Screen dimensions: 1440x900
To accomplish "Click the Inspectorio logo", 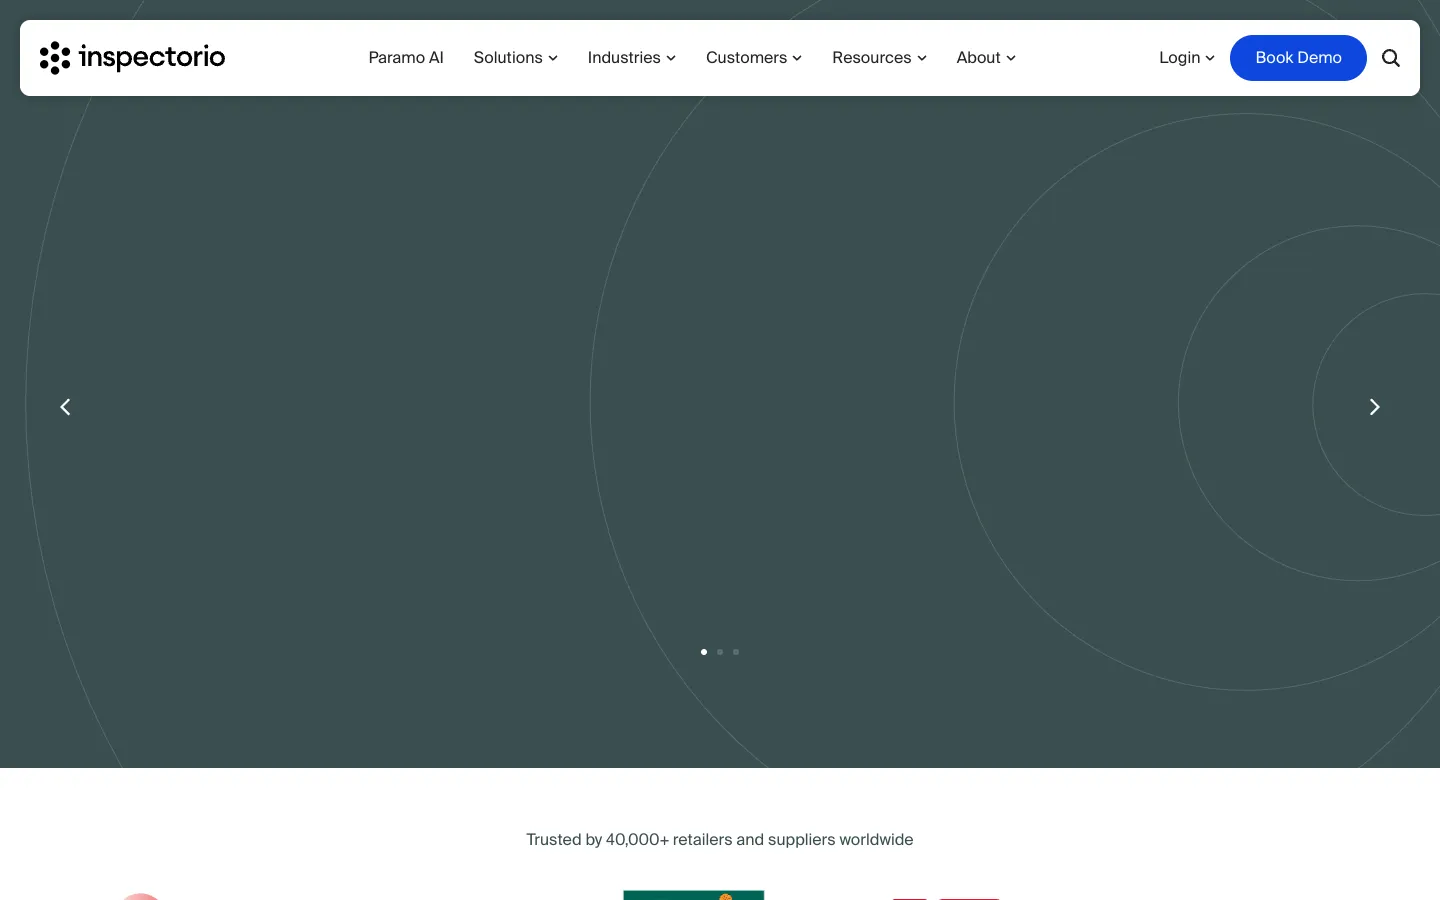I will pyautogui.click(x=132, y=58).
